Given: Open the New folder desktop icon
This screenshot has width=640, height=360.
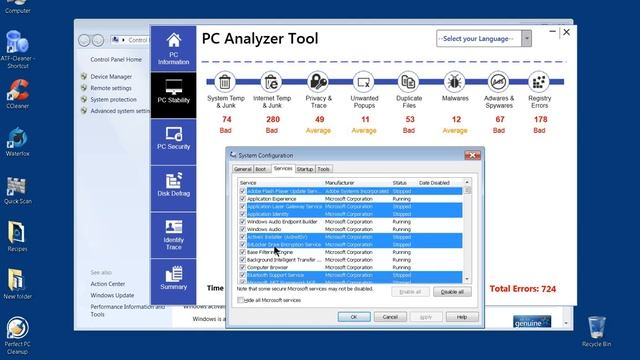Looking at the screenshot, I should click(17, 284).
